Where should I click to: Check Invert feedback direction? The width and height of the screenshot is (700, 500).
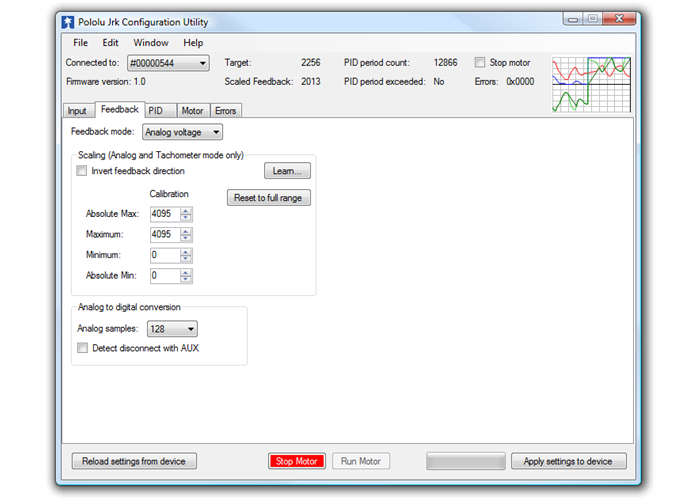click(x=82, y=171)
